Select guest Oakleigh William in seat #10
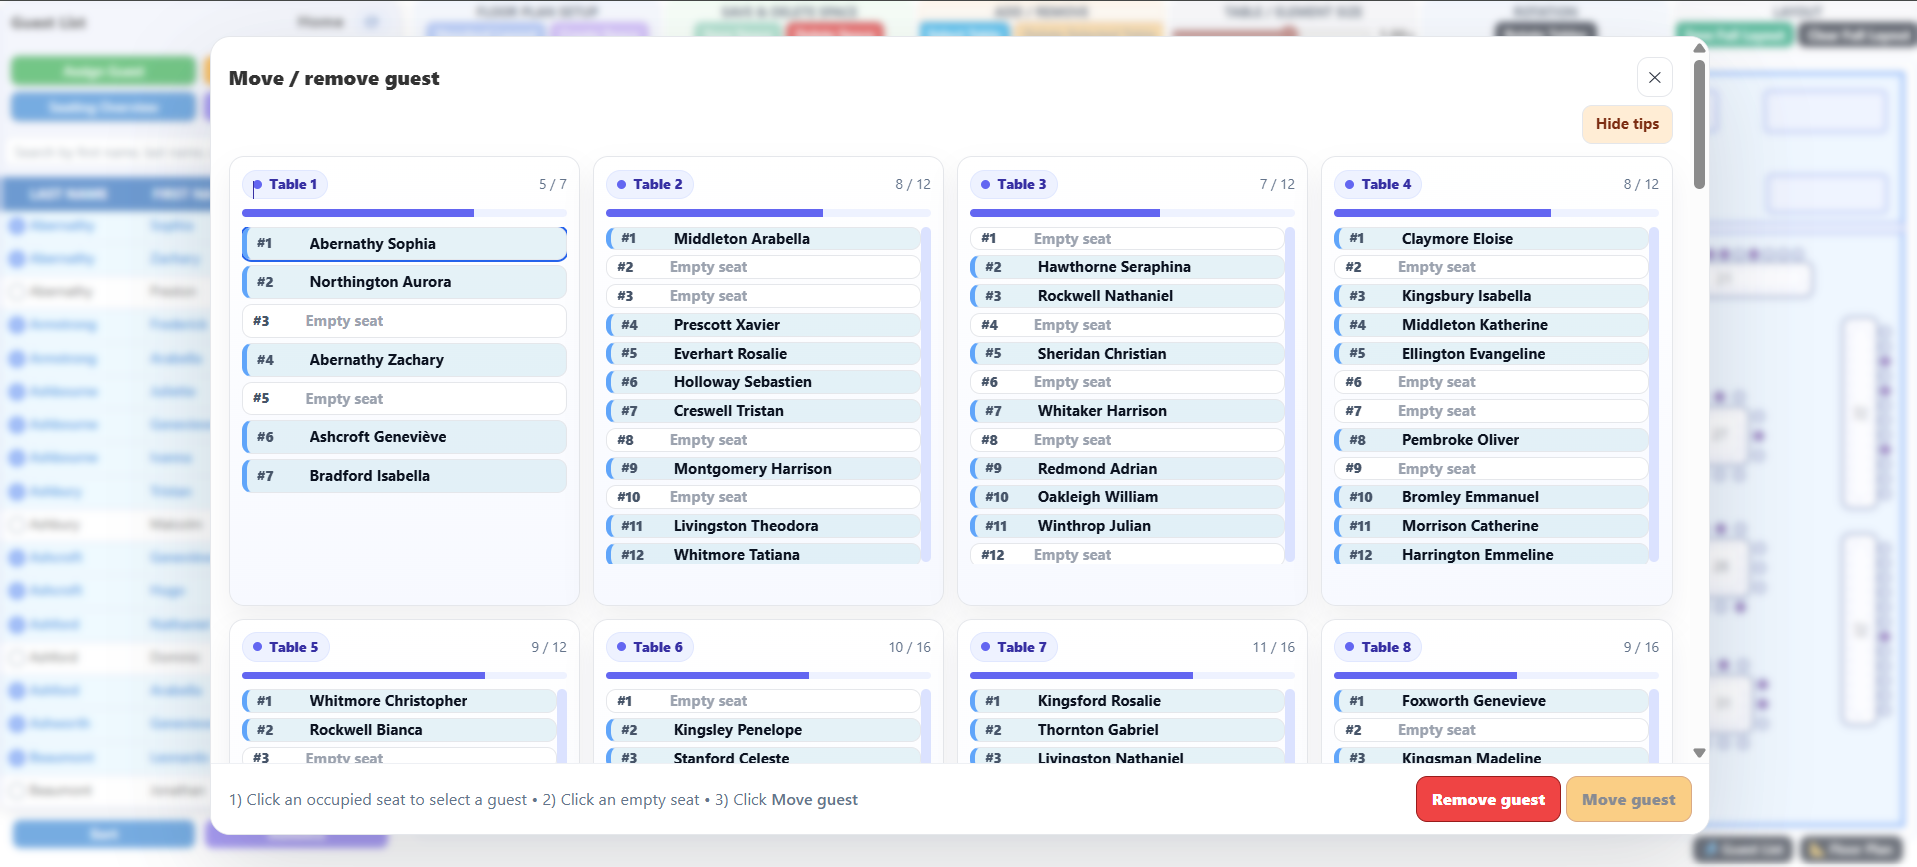The image size is (1917, 867). point(1127,497)
